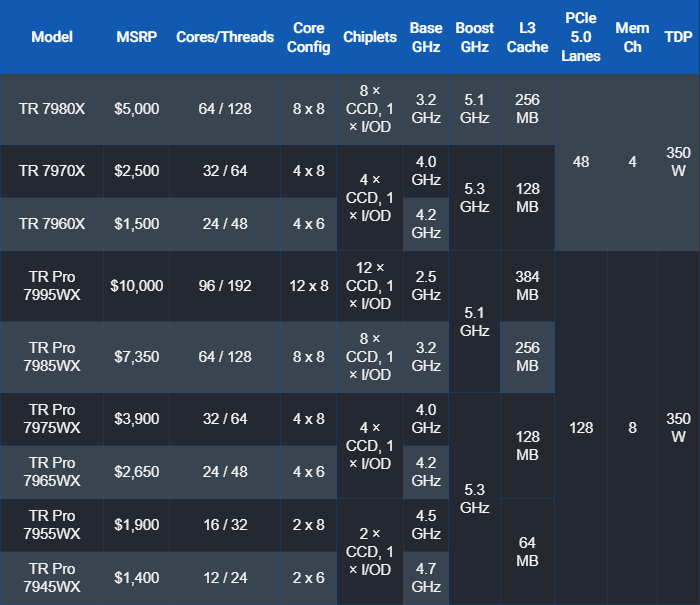Select the 96 / 192 cores cell
Screen dimensions: 700x605
pyautogui.click(x=224, y=286)
